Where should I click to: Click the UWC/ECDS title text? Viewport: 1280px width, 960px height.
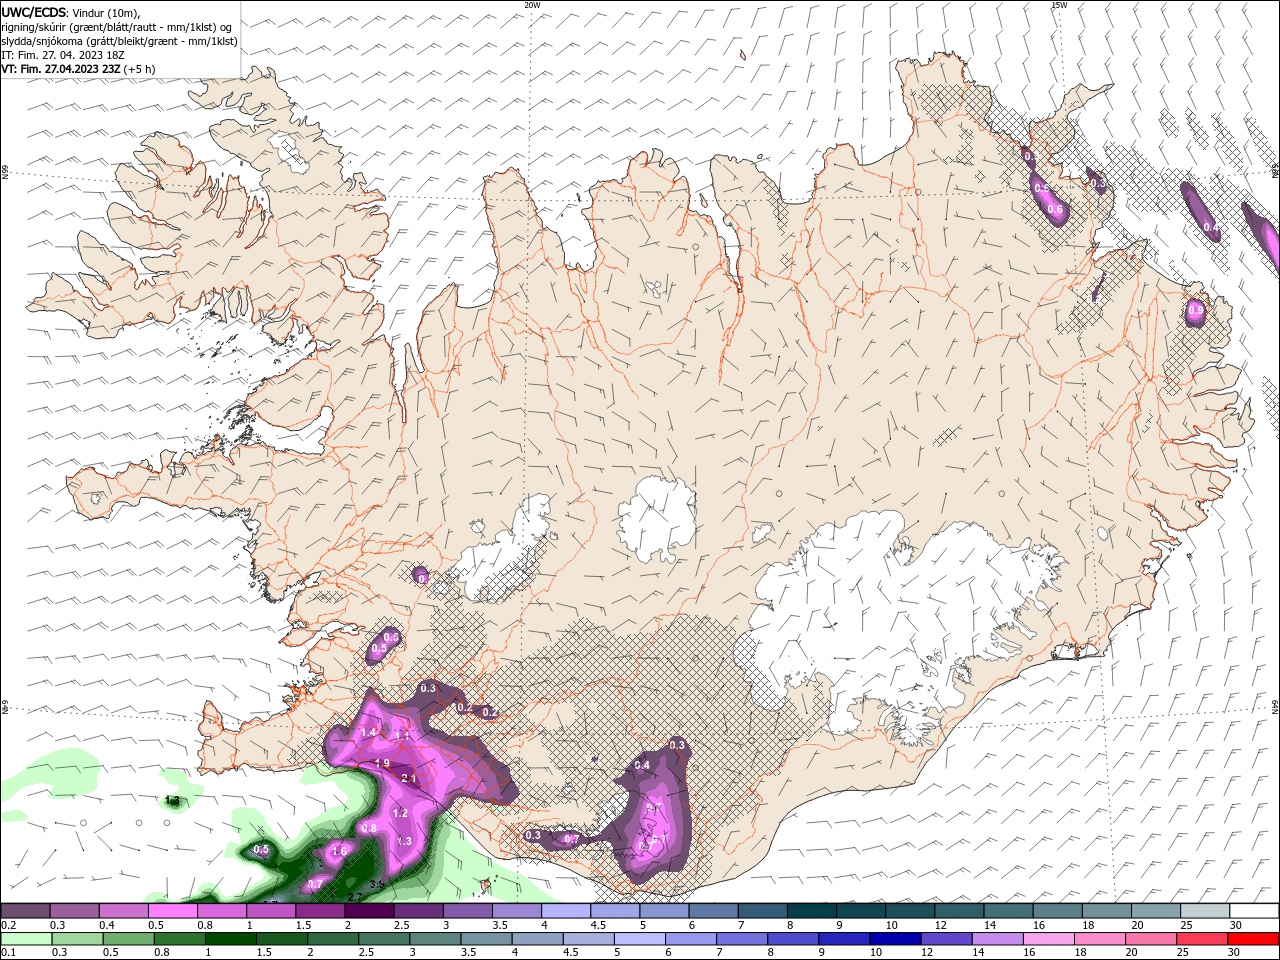click(x=35, y=12)
